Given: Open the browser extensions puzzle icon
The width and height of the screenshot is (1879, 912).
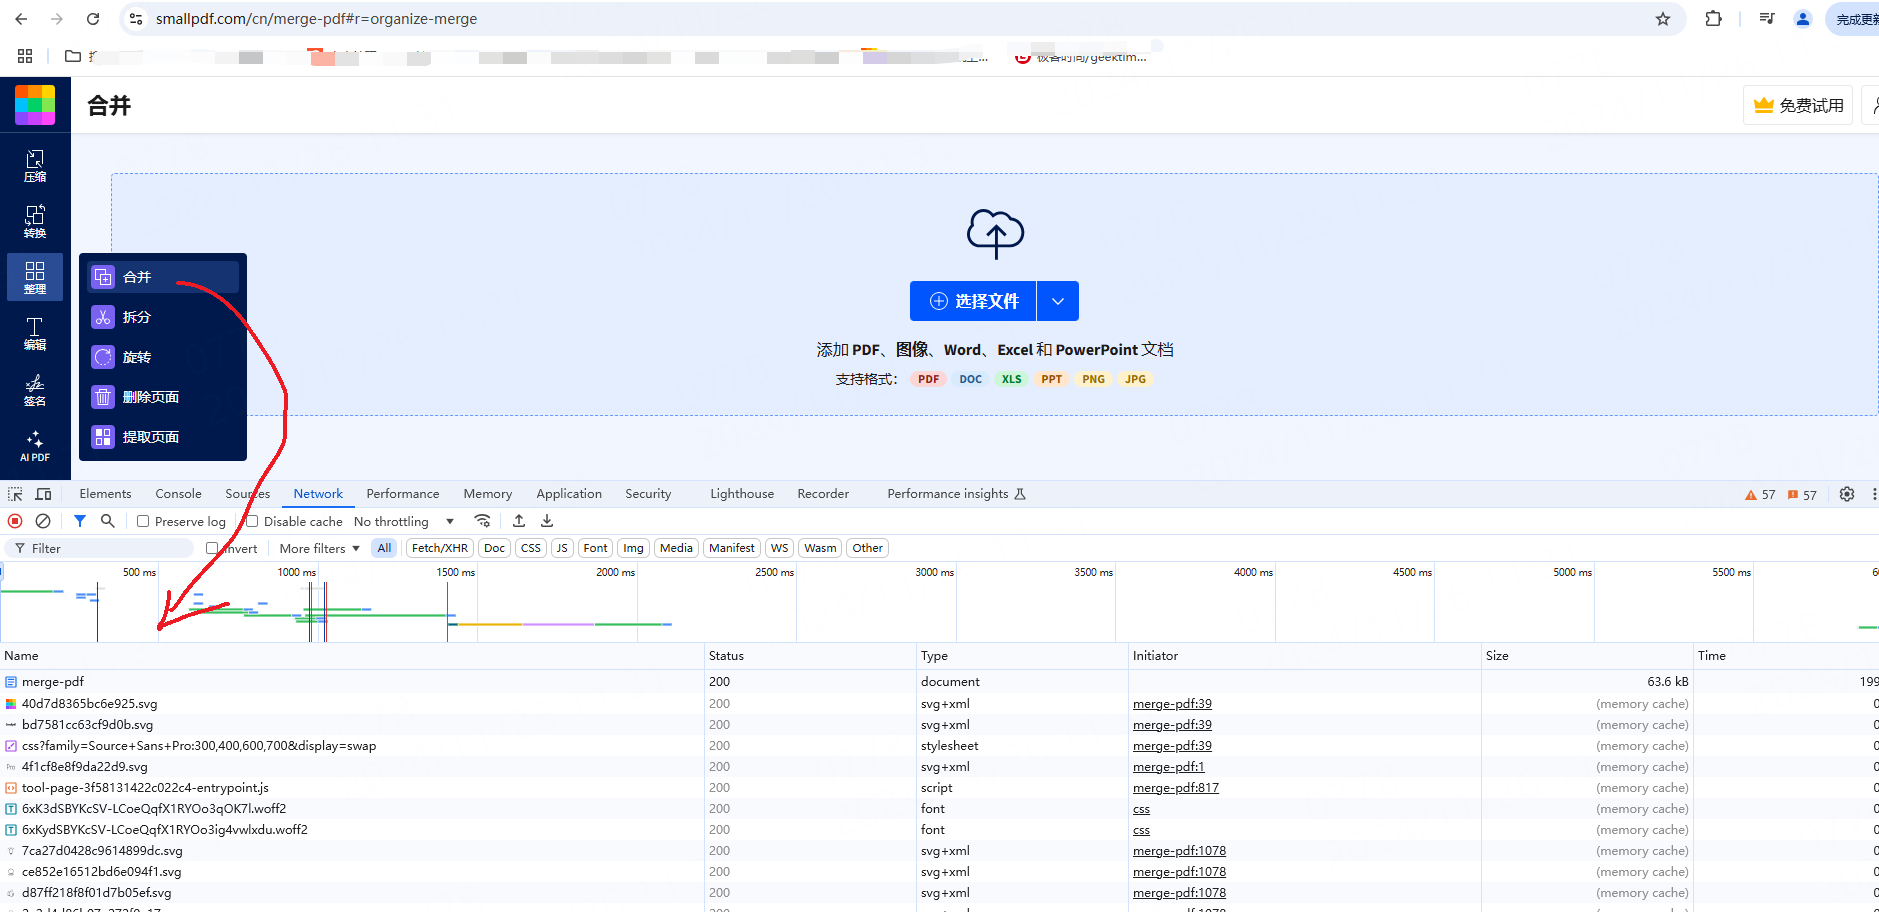Looking at the screenshot, I should (1714, 19).
